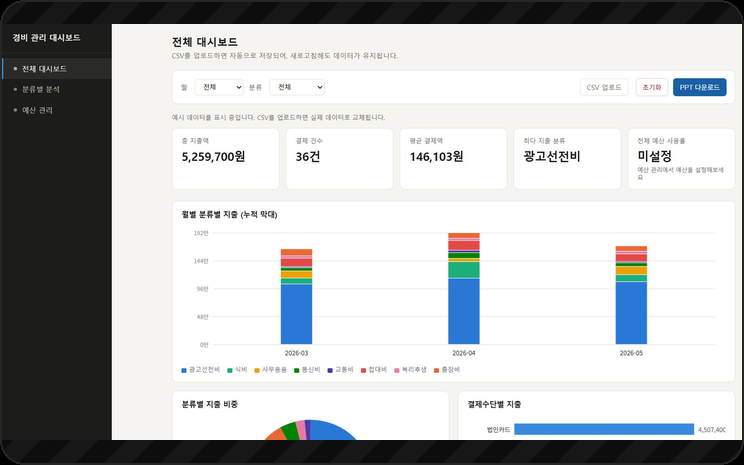744x465 pixels.
Task: Click the pie chart in 분류별 지출 비중
Action: point(310,430)
